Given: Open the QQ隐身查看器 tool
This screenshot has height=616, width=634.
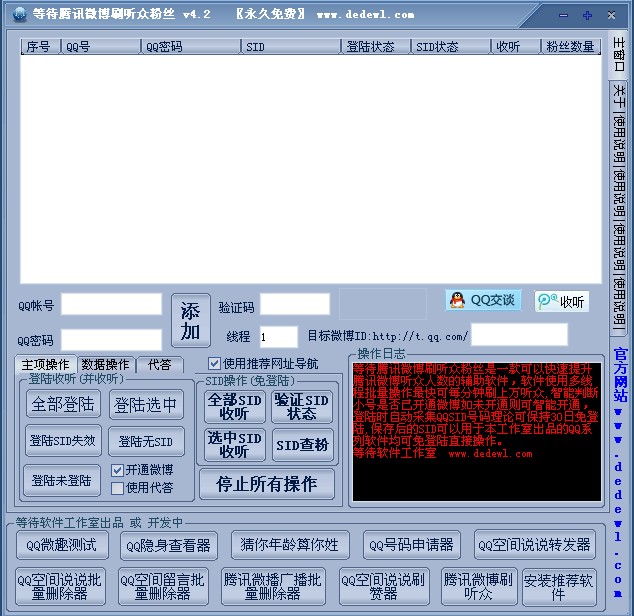Looking at the screenshot, I should (x=169, y=546).
